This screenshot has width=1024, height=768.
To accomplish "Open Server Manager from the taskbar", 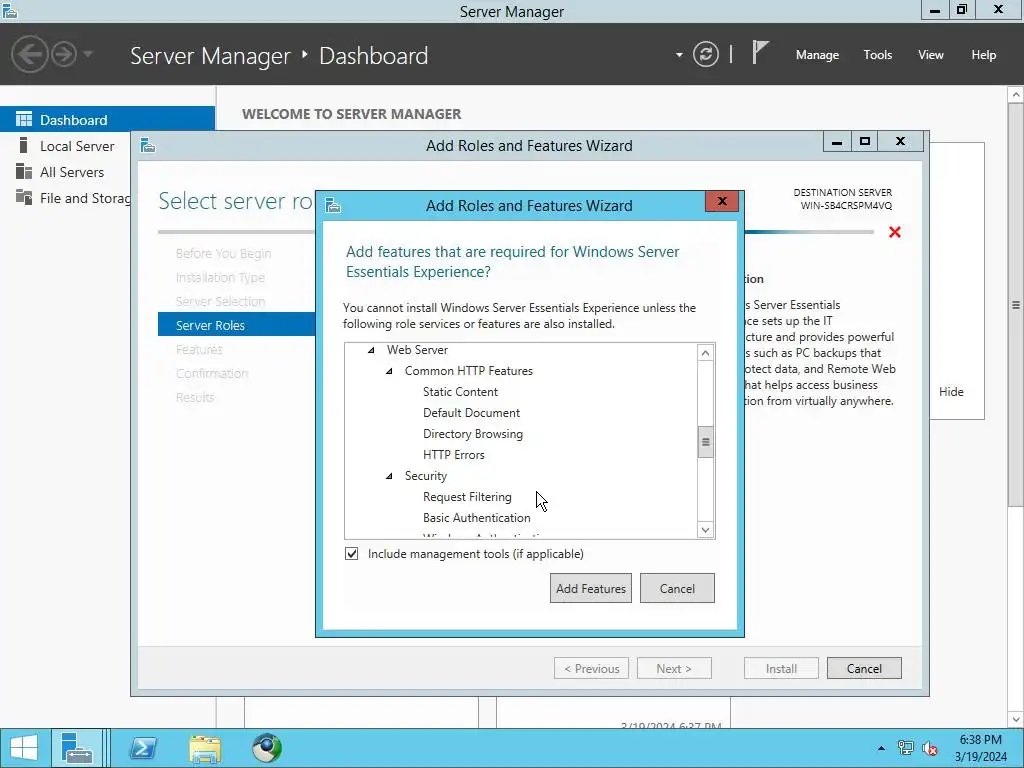I will (77, 748).
